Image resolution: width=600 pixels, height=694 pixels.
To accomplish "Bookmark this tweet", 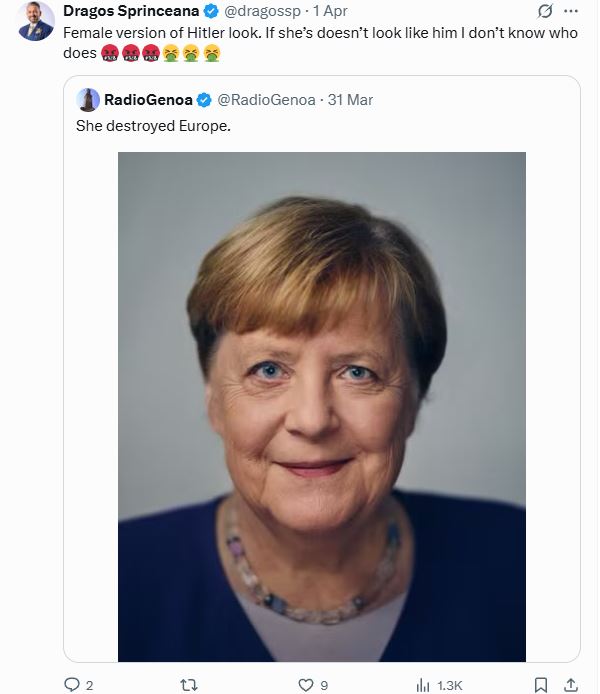I will [540, 685].
